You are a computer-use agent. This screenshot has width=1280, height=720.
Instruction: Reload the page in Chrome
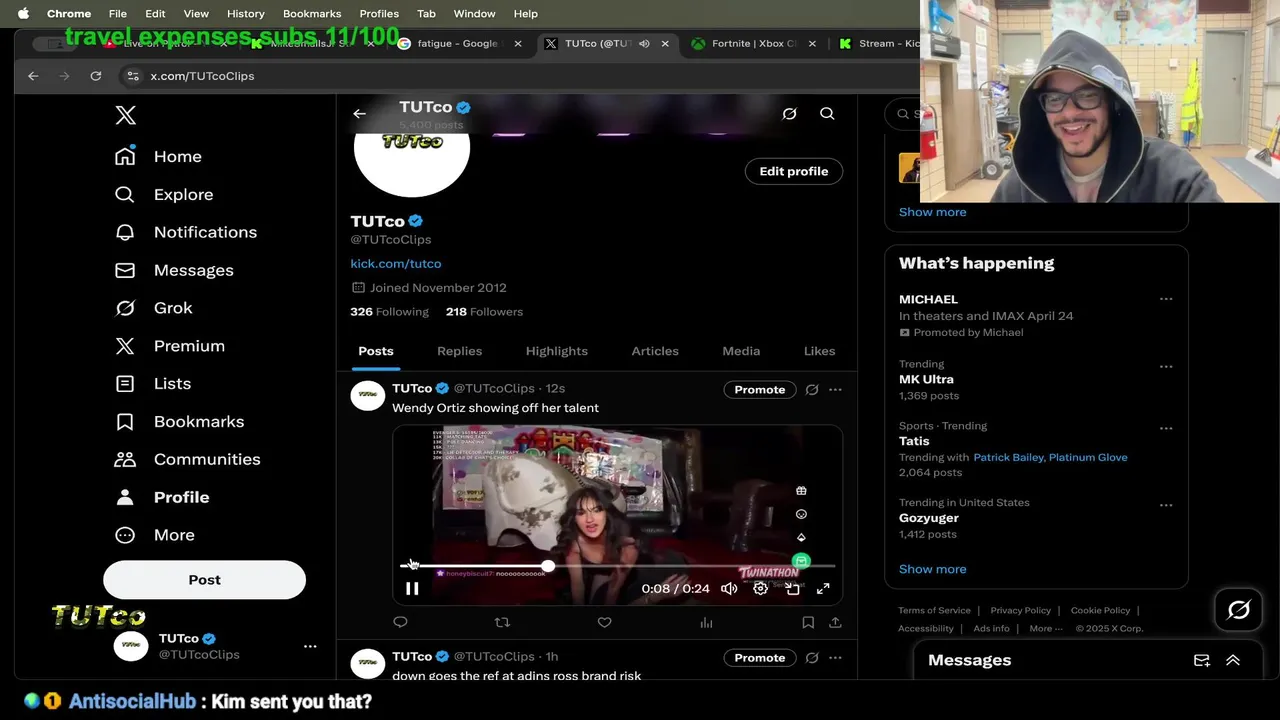point(96,76)
